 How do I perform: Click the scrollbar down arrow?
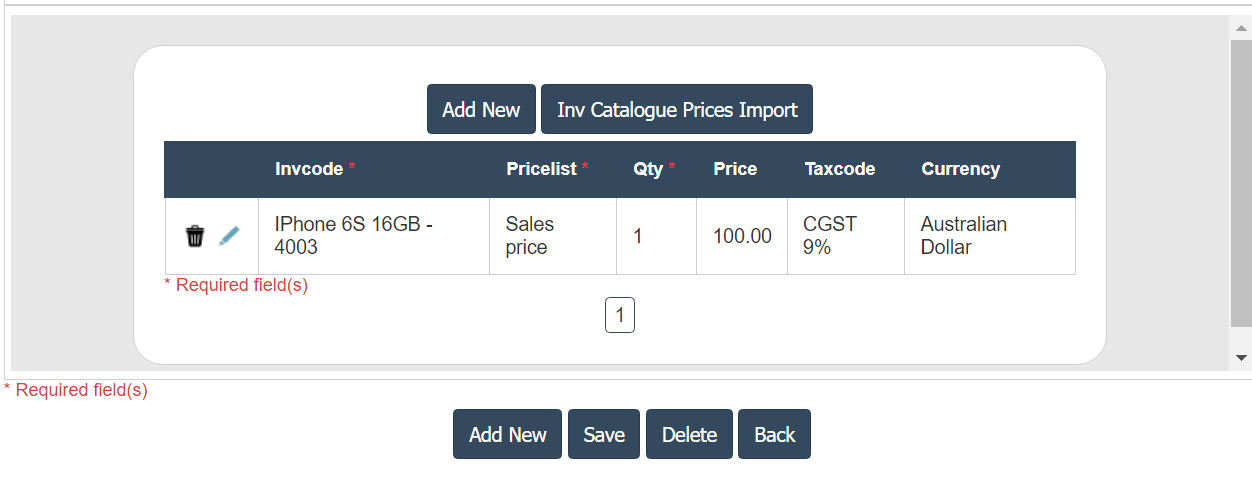[1241, 357]
